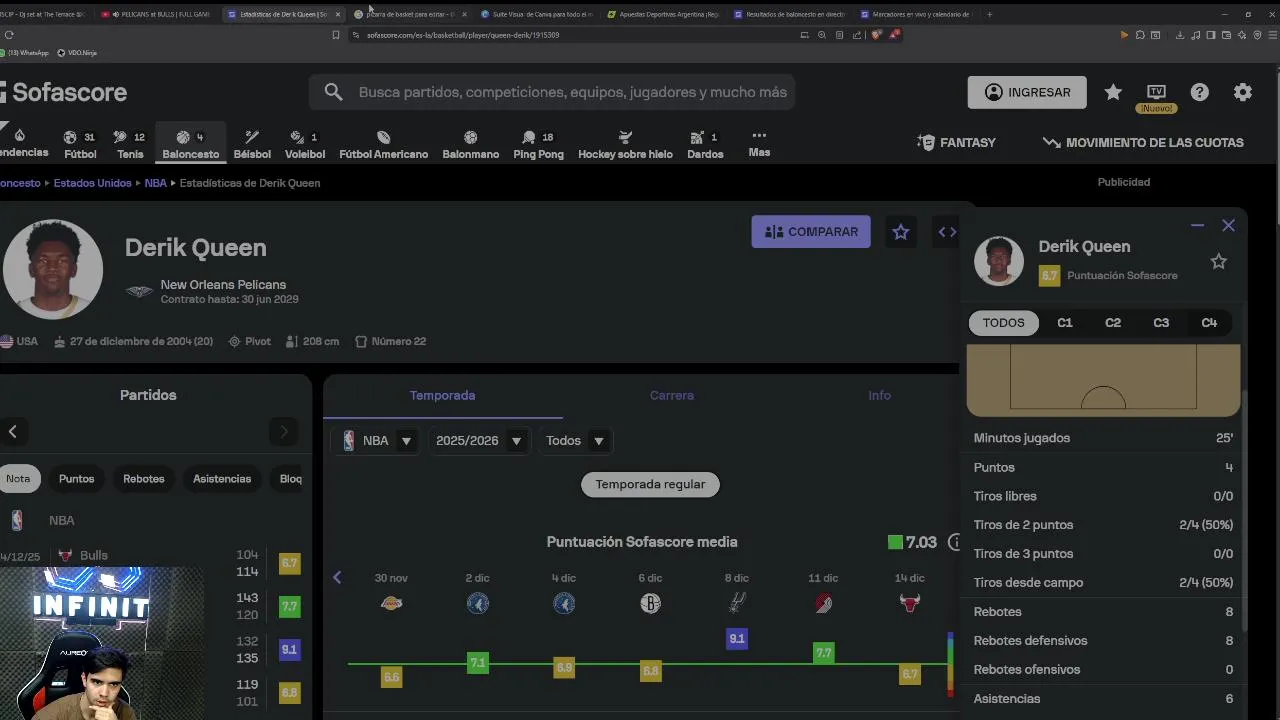This screenshot has width=1280, height=720.
Task: Go back in rating chart dates
Action: (x=337, y=578)
